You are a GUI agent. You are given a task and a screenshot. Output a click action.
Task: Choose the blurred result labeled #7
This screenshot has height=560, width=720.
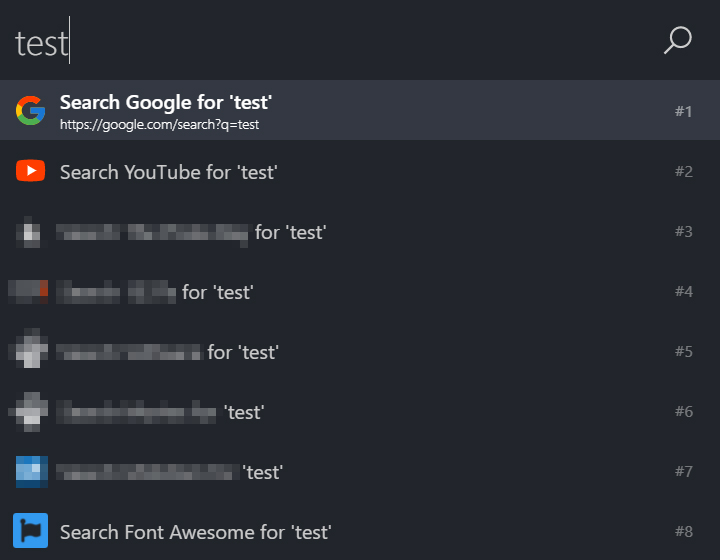pyautogui.click(x=360, y=471)
